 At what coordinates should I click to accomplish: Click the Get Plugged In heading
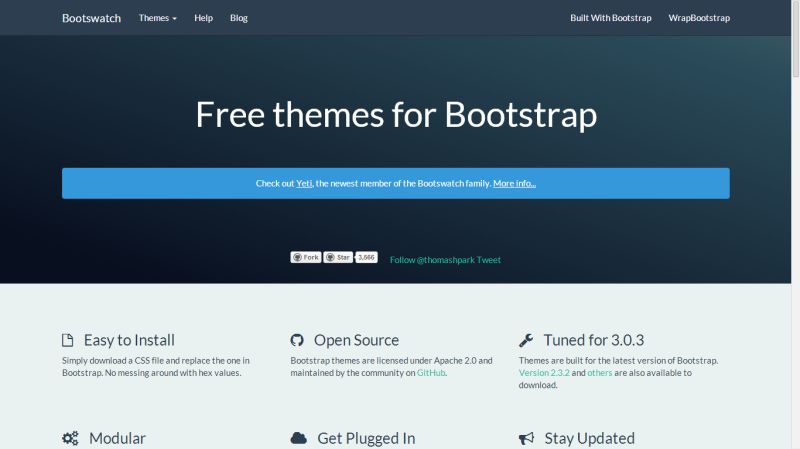[366, 438]
